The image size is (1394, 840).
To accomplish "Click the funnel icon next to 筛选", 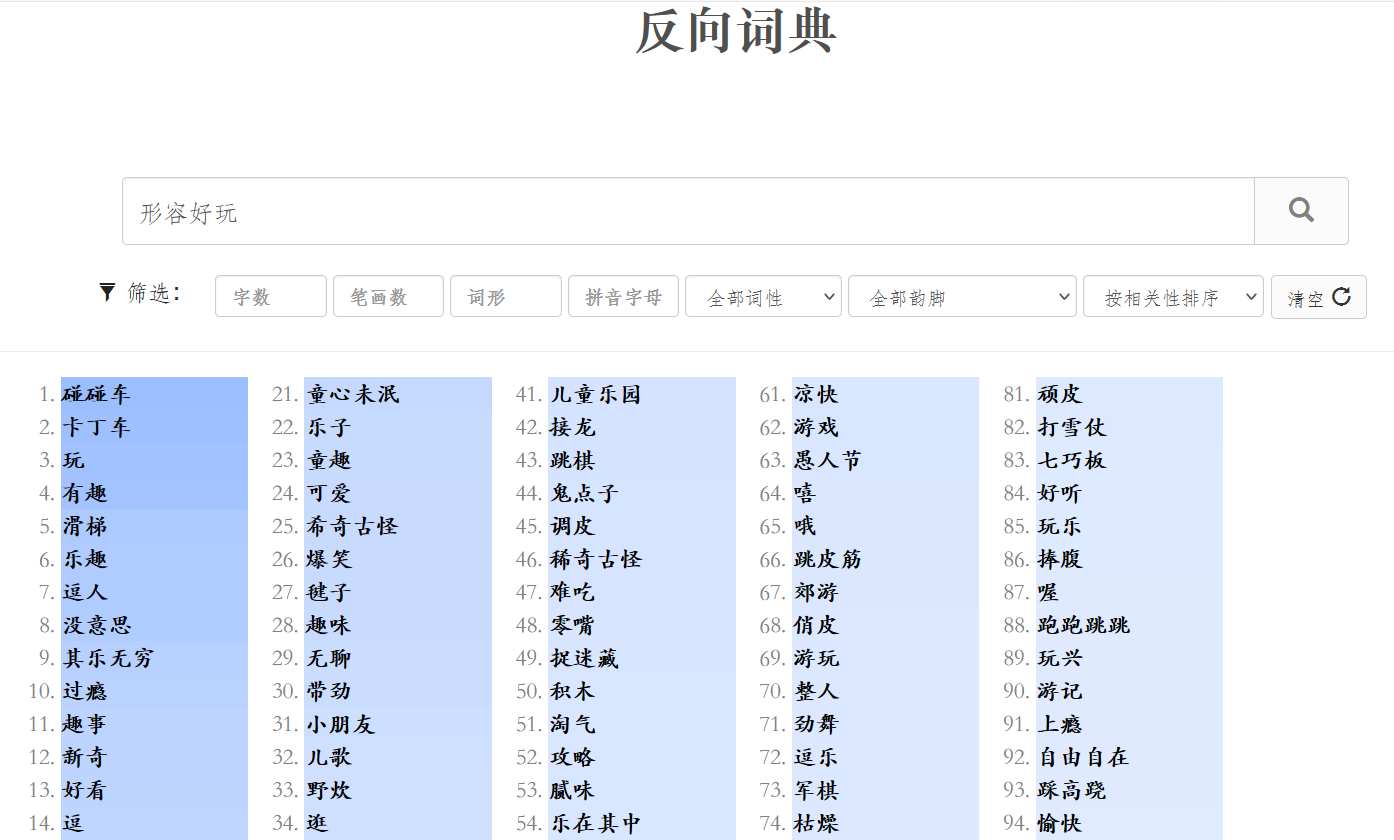I will click(x=107, y=292).
